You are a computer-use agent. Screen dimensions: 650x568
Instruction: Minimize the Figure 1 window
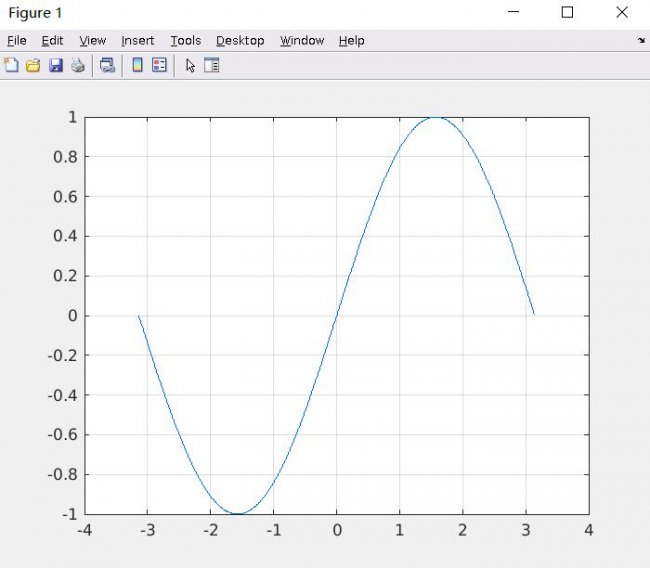[514, 12]
